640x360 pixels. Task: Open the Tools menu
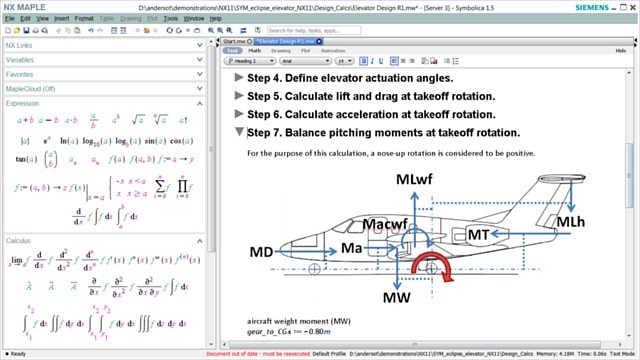pyautogui.click(x=171, y=19)
